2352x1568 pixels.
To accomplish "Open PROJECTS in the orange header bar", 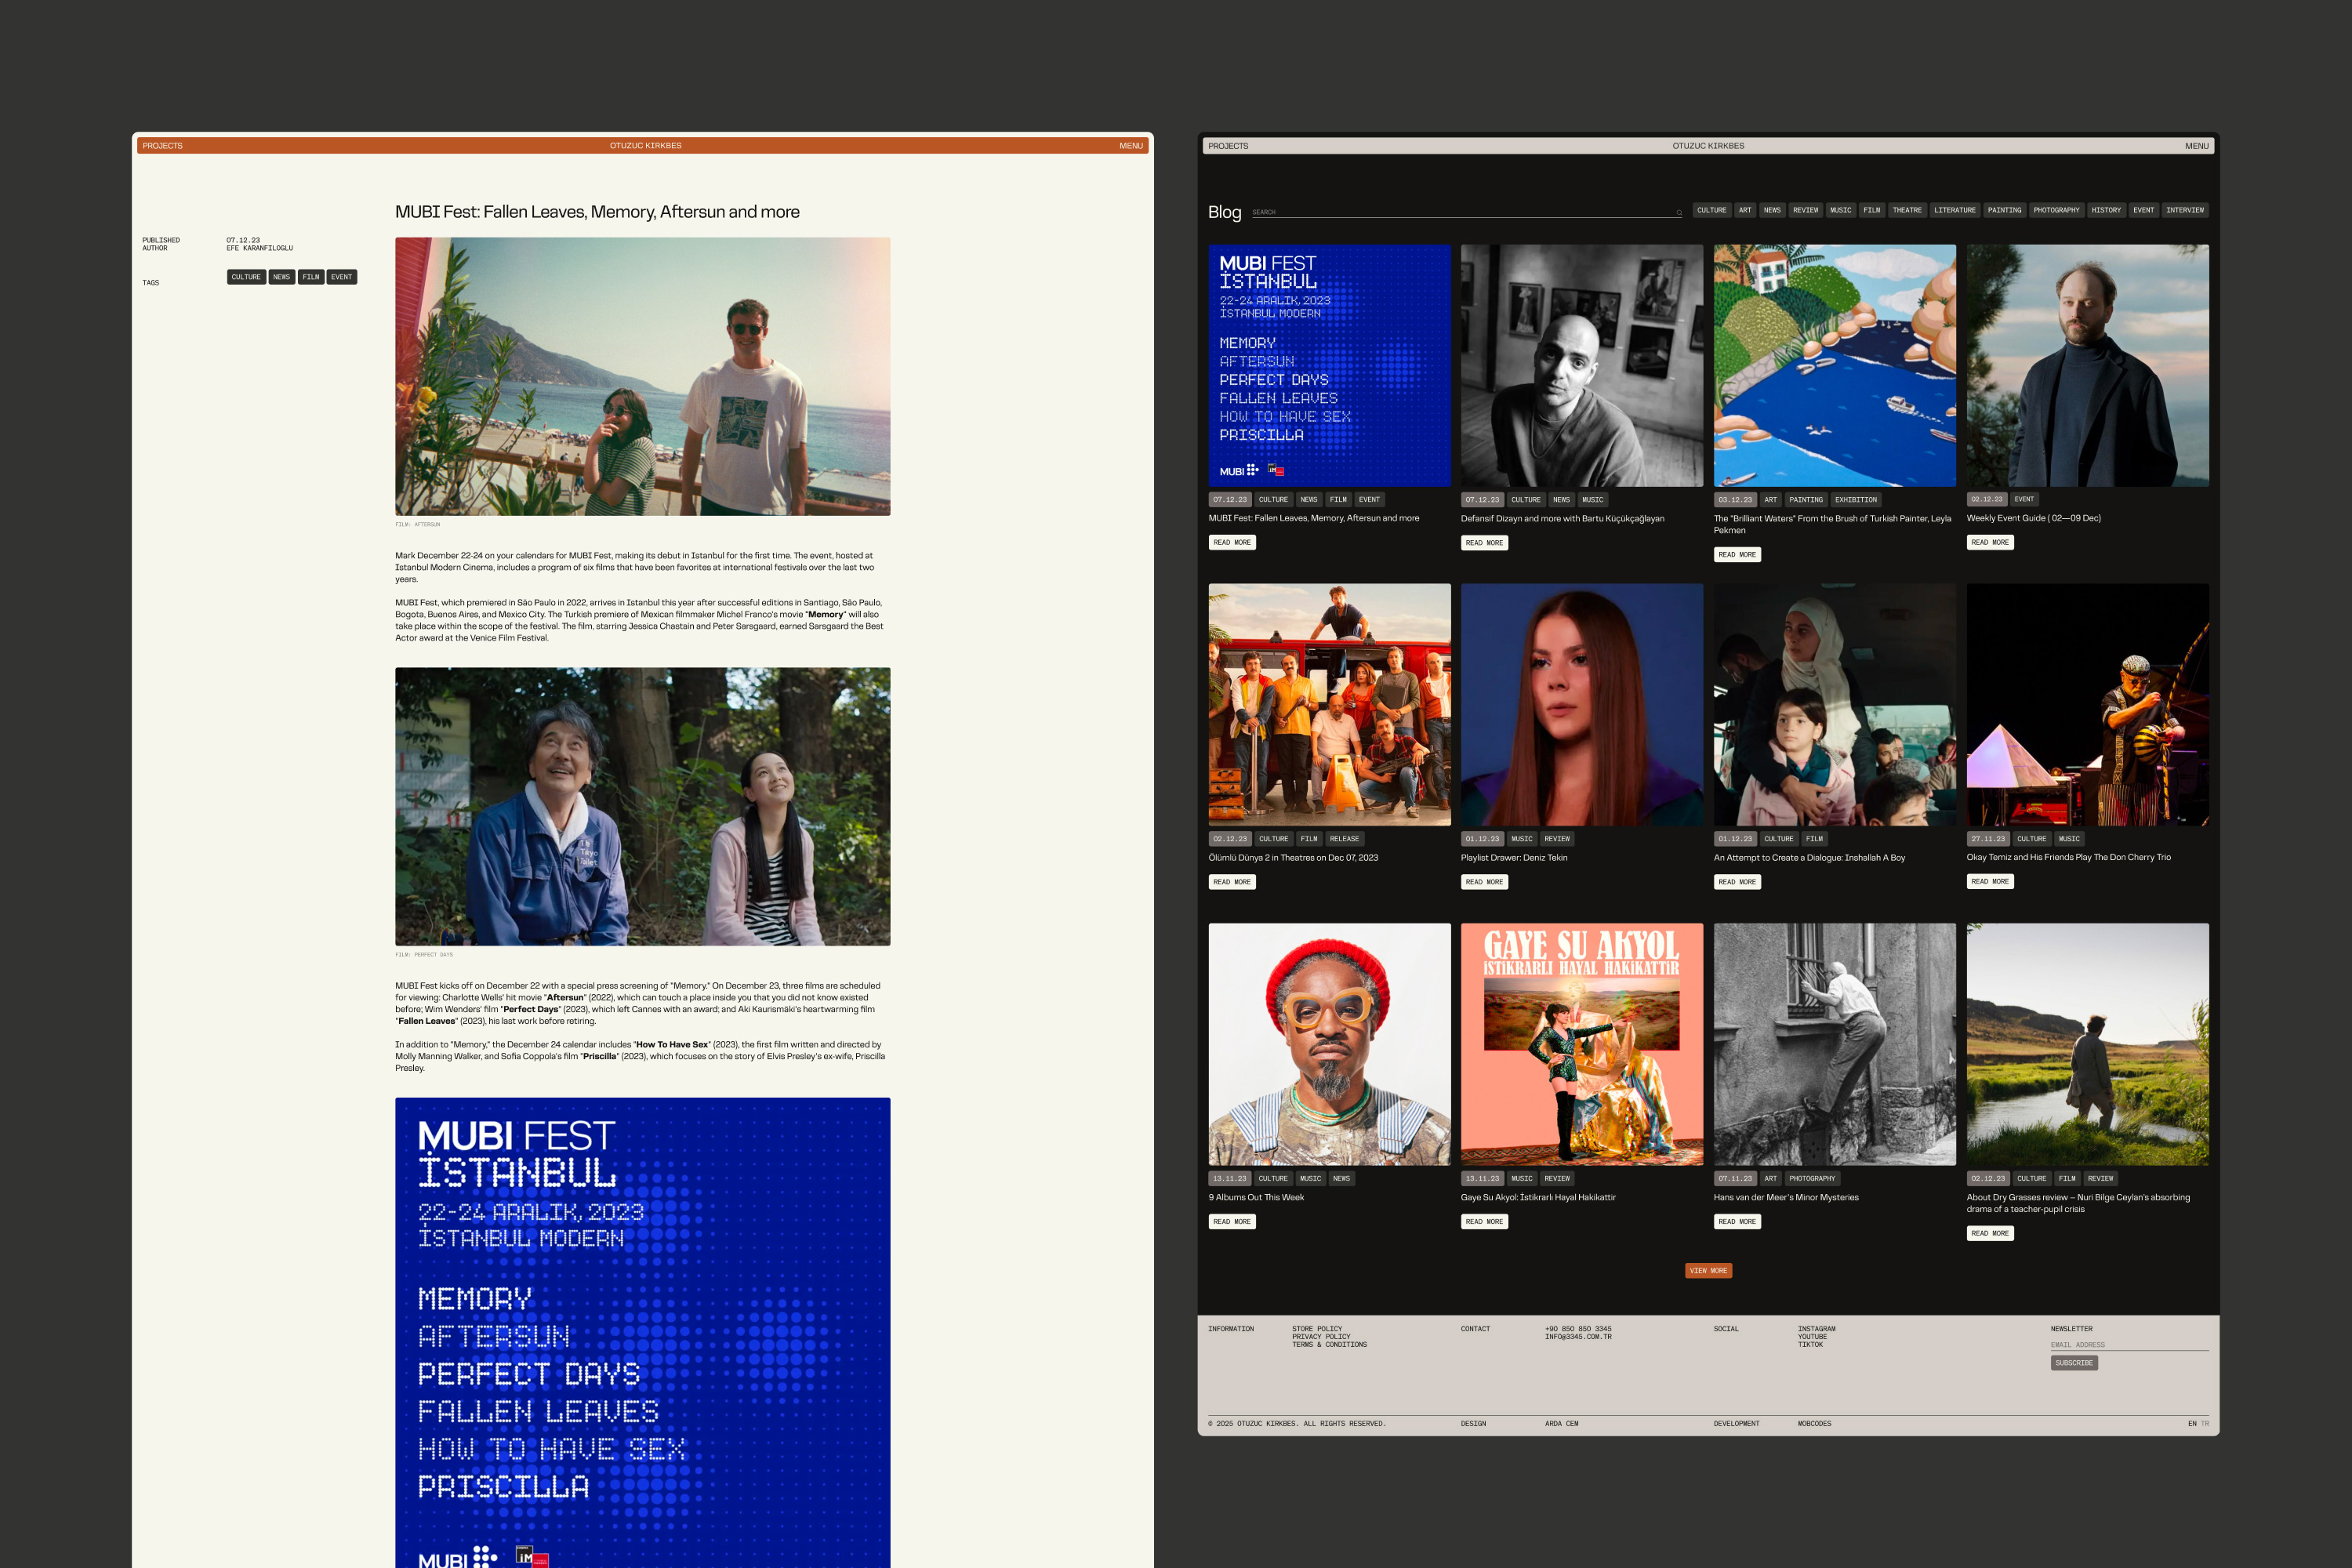I will (162, 146).
